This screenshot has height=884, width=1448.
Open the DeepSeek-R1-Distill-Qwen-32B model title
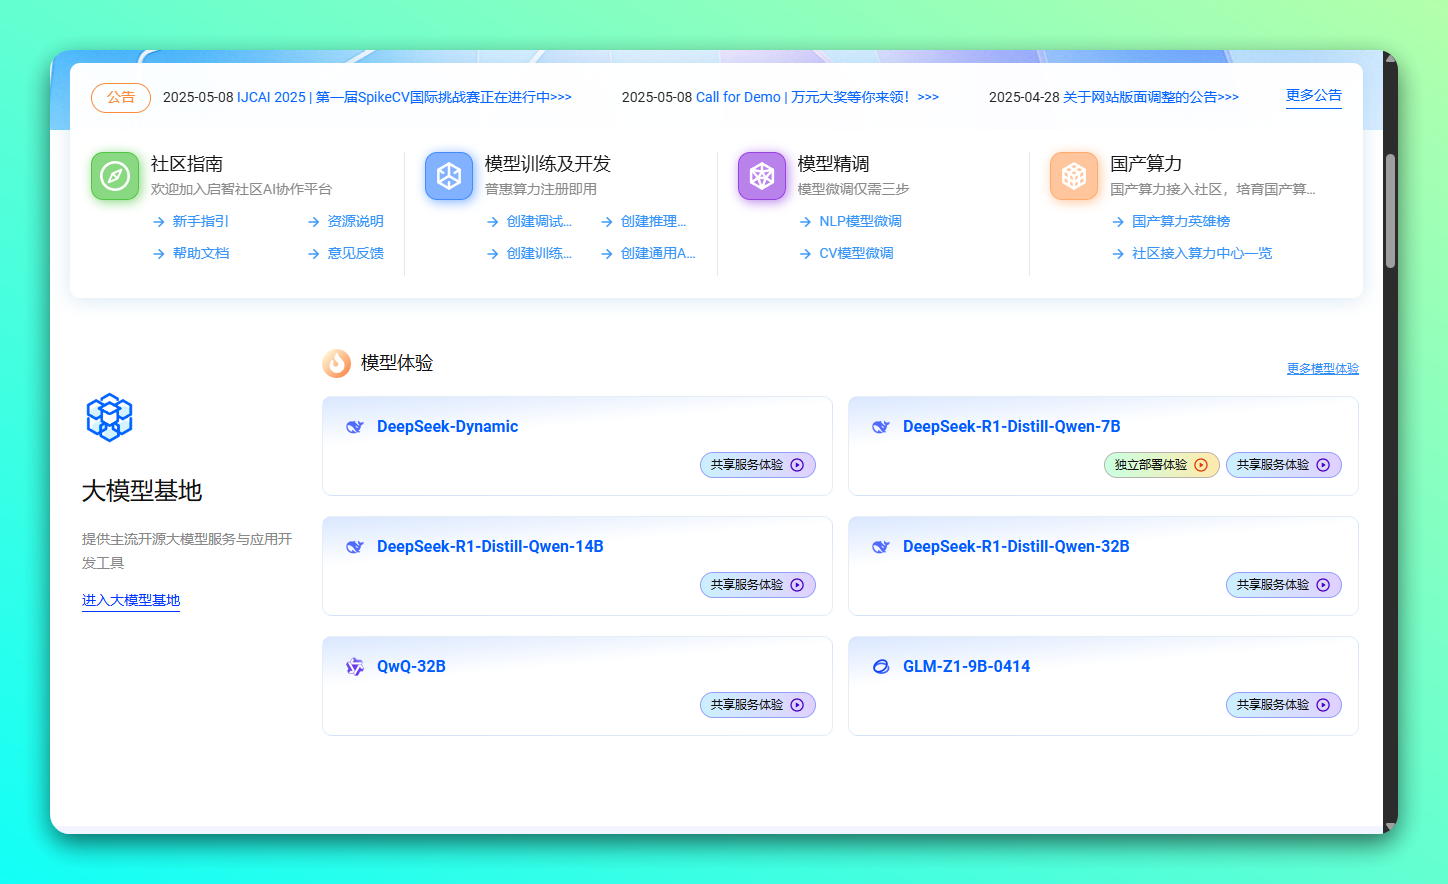click(1016, 547)
